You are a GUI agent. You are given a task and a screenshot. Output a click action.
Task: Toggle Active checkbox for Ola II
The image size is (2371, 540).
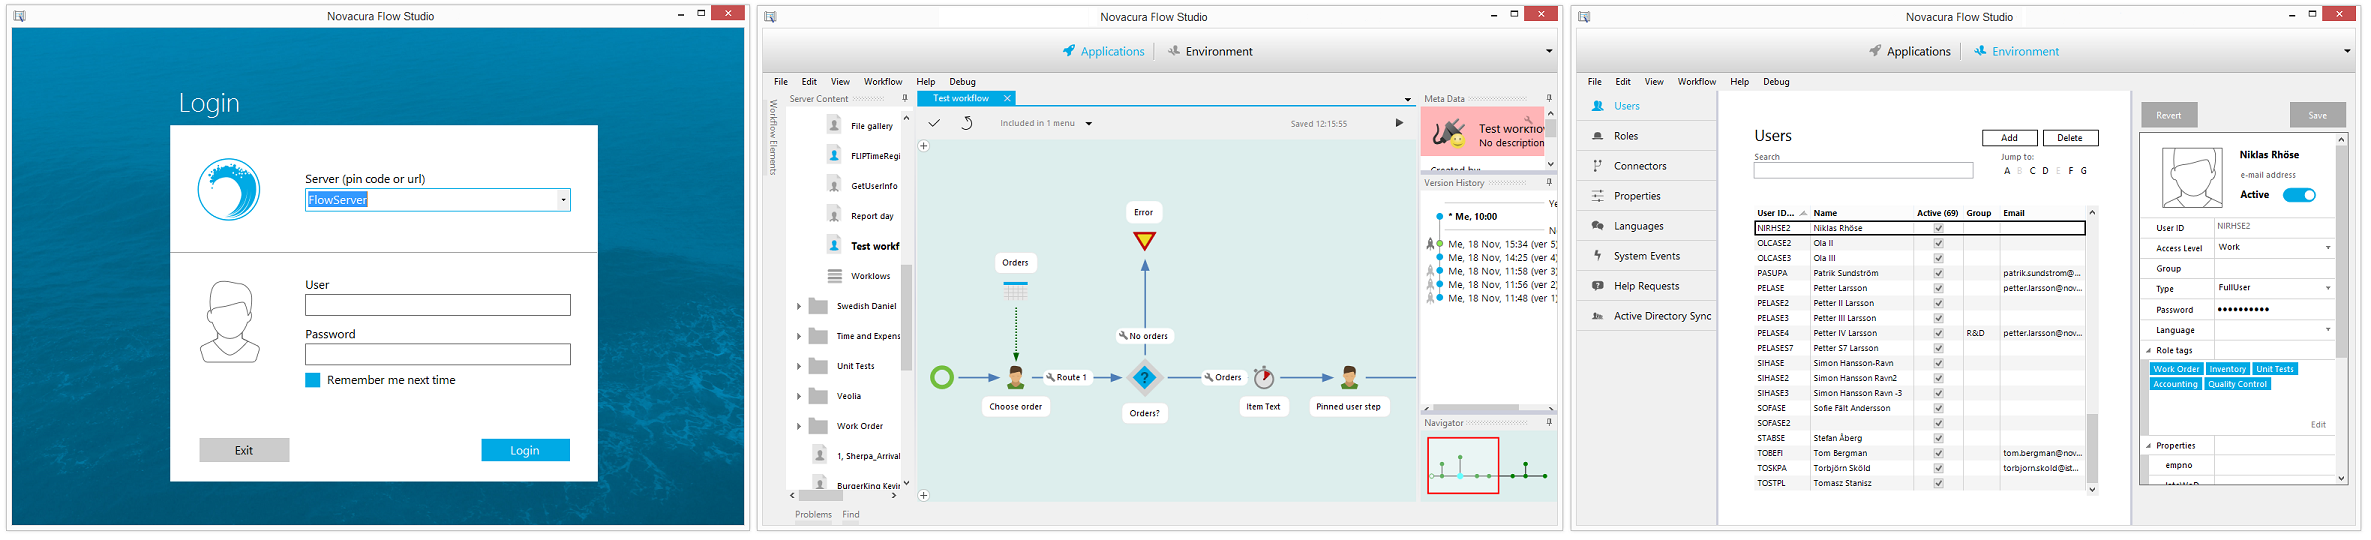pos(1938,243)
